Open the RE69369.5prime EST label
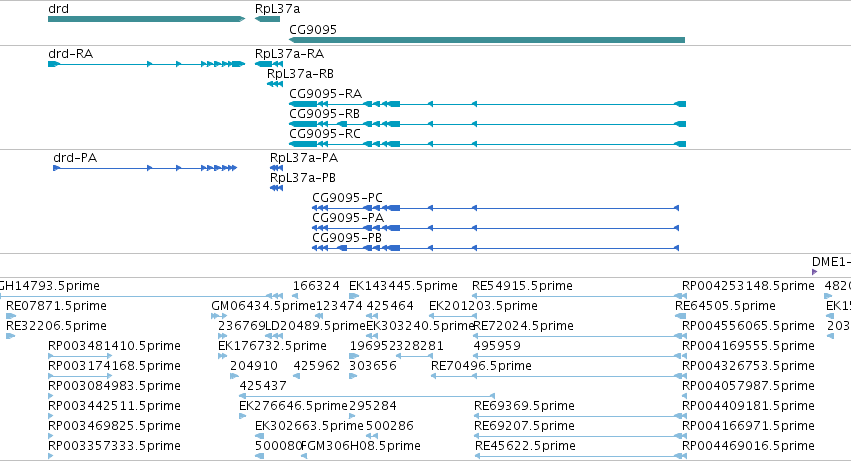 click(524, 406)
